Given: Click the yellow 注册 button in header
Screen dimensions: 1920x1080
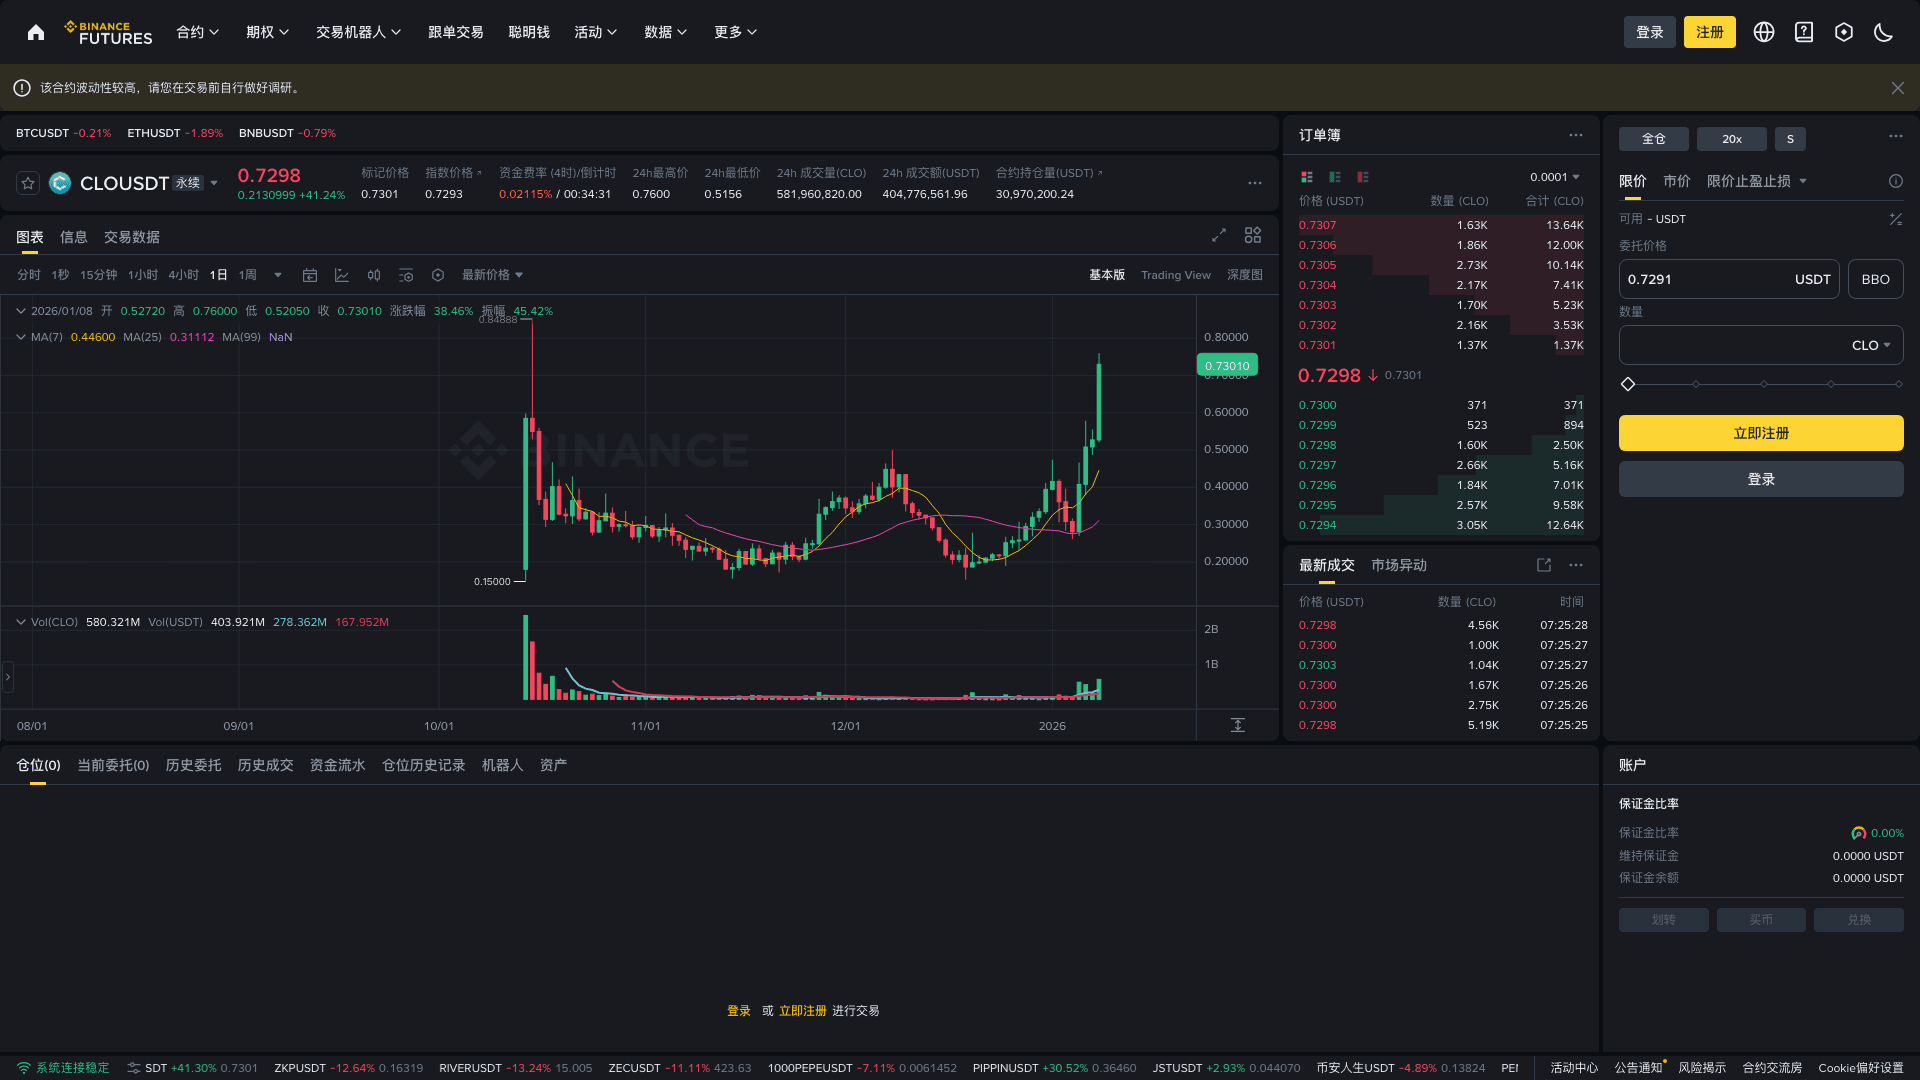Looking at the screenshot, I should click(1710, 32).
